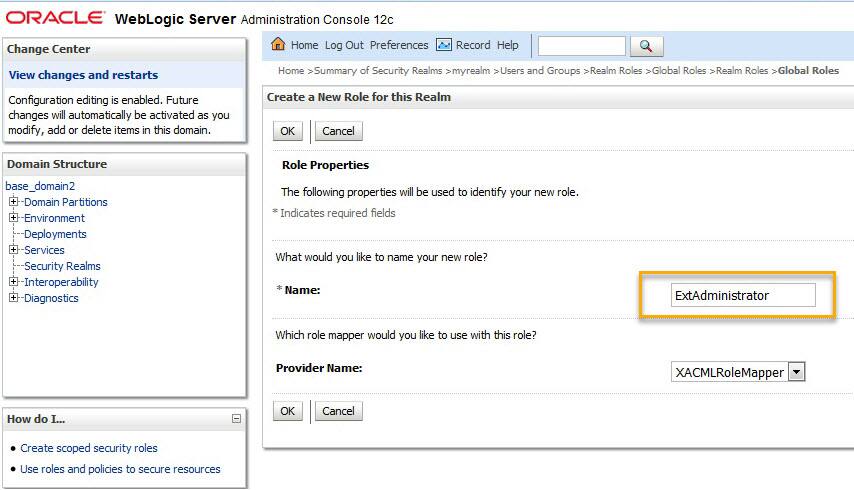Expand the Diagnostics tree node
The width and height of the screenshot is (854, 490).
[x=13, y=298]
